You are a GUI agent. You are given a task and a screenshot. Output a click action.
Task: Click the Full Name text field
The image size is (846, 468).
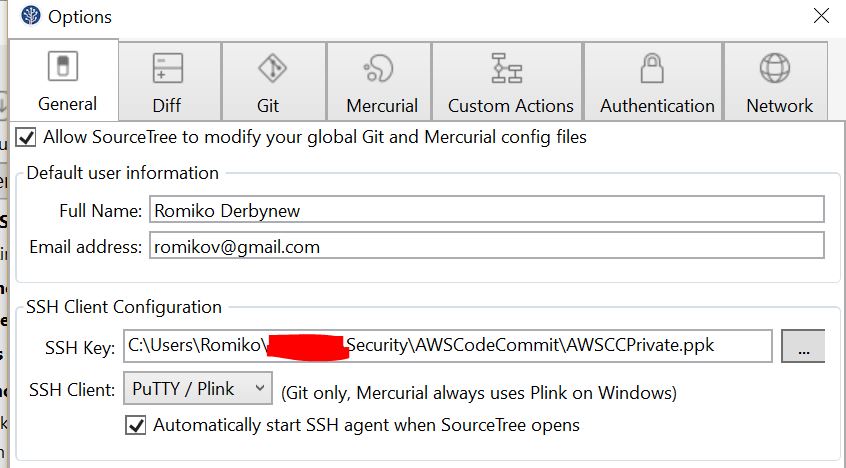(x=487, y=209)
